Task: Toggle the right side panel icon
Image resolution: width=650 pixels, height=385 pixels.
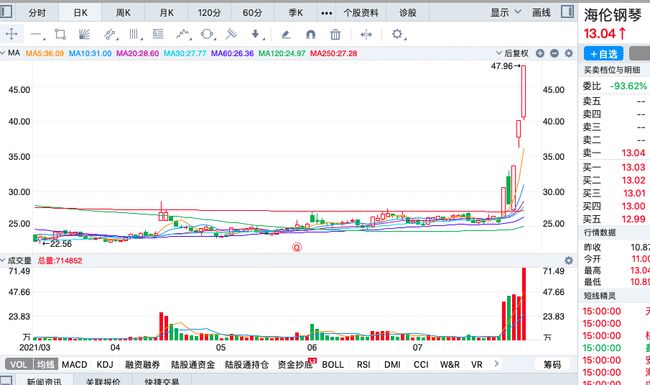Action: tap(568, 12)
